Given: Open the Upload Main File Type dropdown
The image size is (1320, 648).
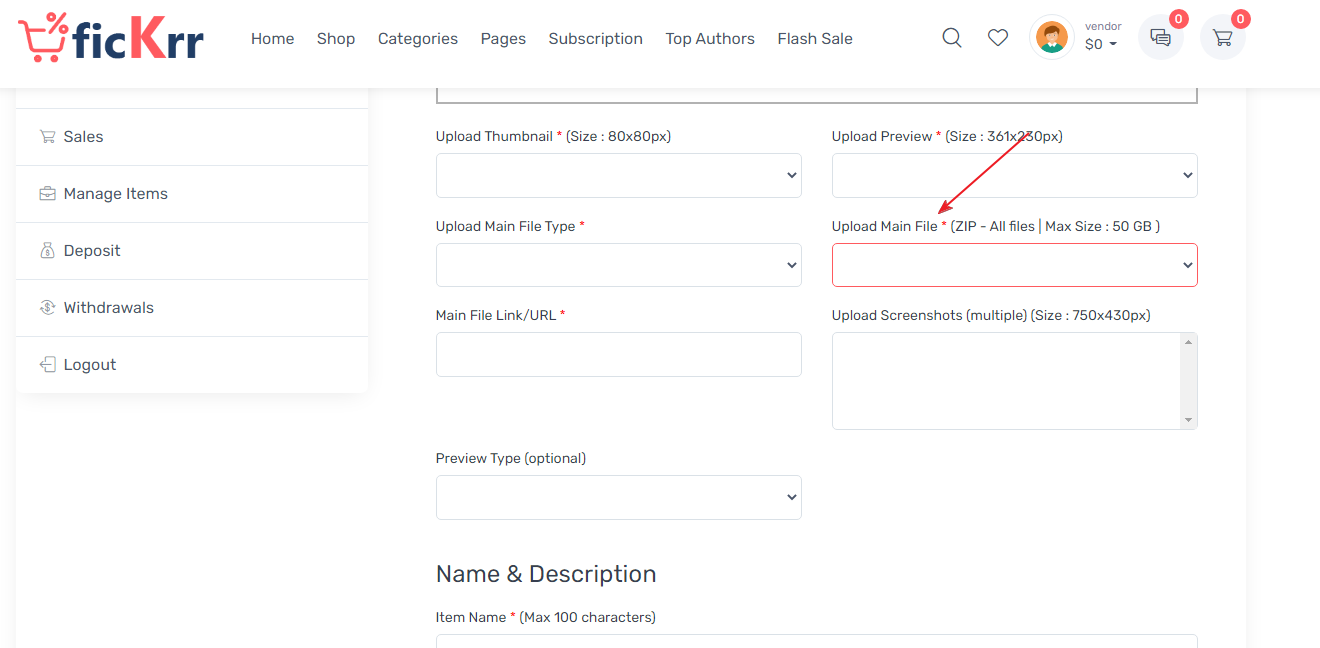Looking at the screenshot, I should [x=618, y=265].
